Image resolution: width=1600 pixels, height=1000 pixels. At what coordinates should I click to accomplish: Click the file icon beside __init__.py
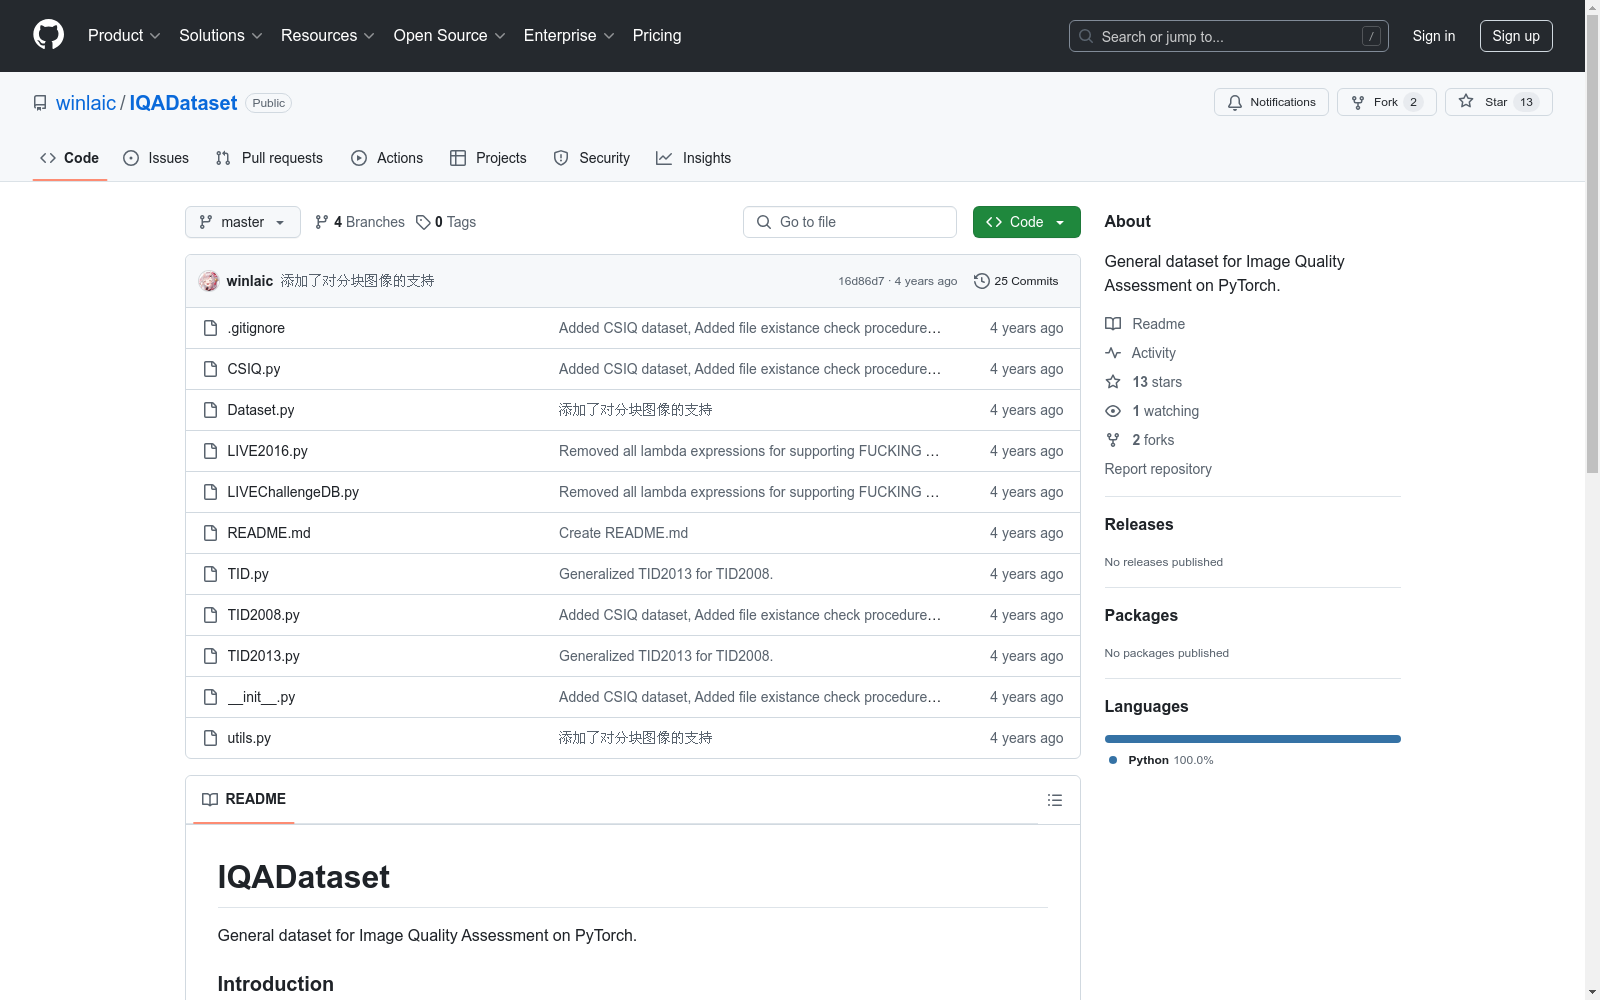pos(210,697)
